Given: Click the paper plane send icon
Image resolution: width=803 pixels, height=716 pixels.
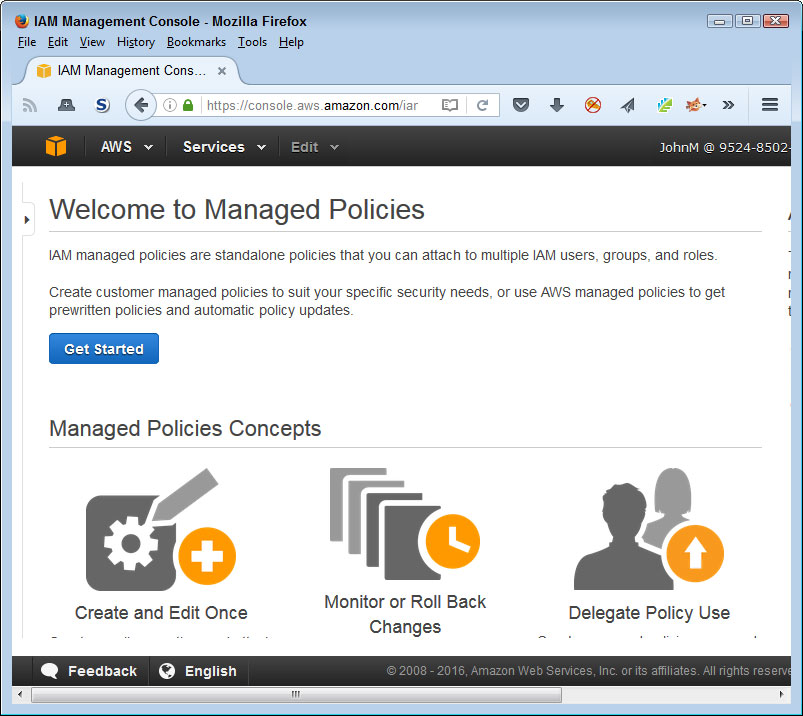Looking at the screenshot, I should (x=628, y=105).
